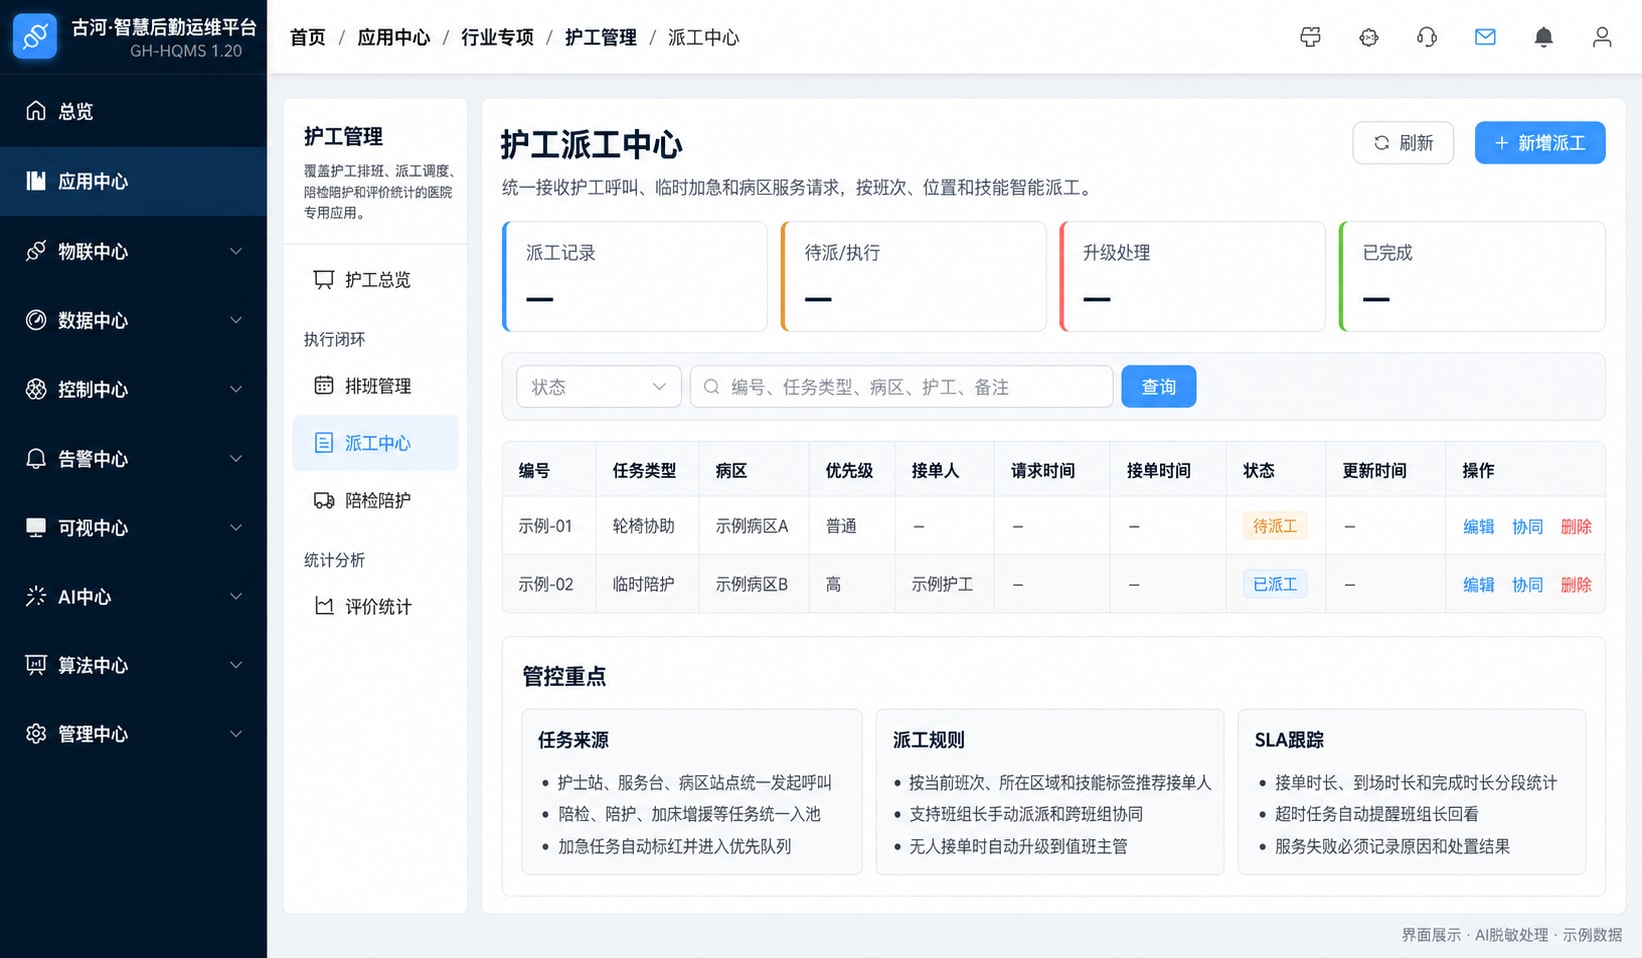This screenshot has height=958, width=1642.
Task: Click the 待派工 status tag
Action: coord(1274,526)
